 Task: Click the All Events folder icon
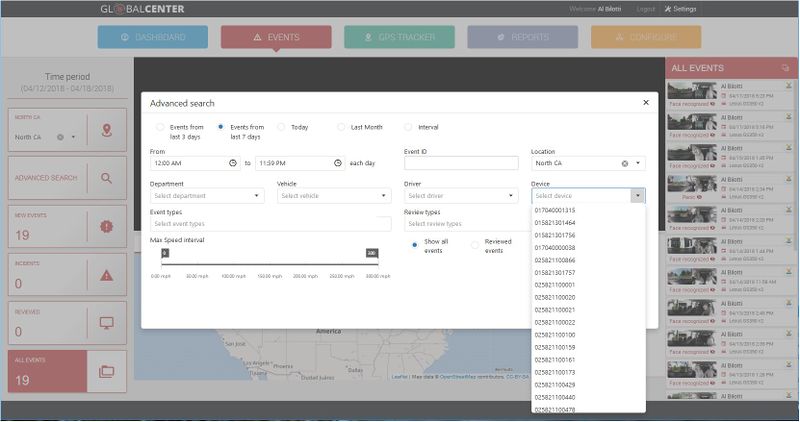point(107,371)
